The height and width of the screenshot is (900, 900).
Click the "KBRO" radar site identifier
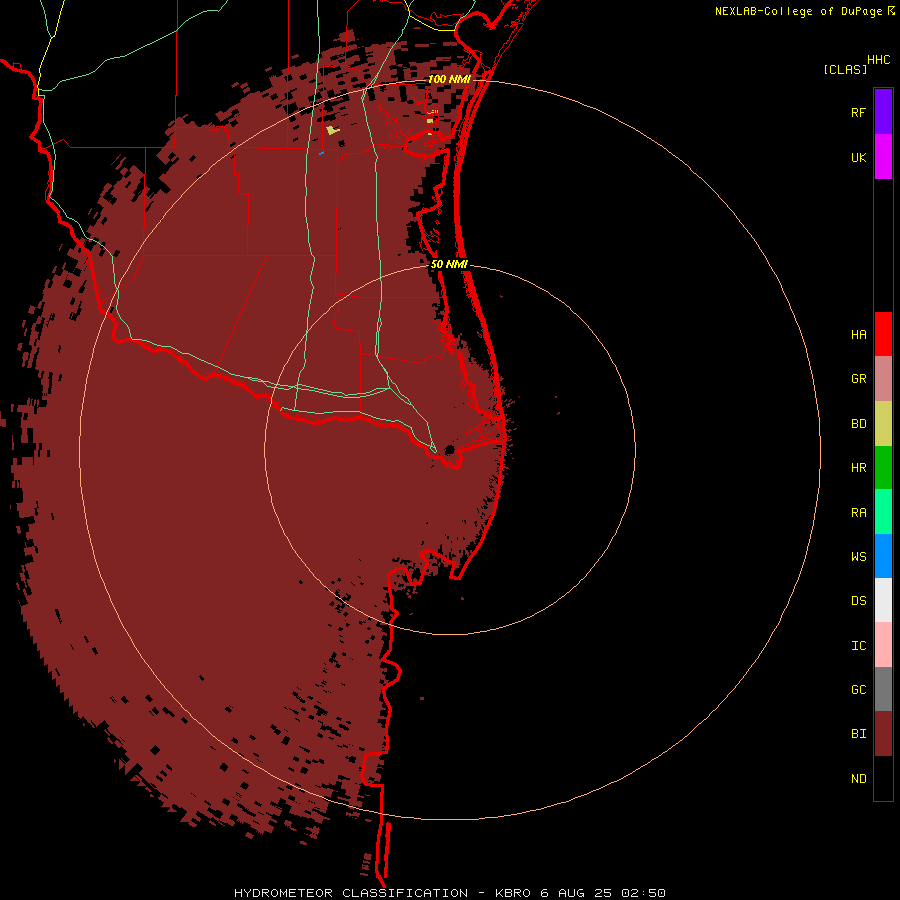pyautogui.click(x=513, y=893)
